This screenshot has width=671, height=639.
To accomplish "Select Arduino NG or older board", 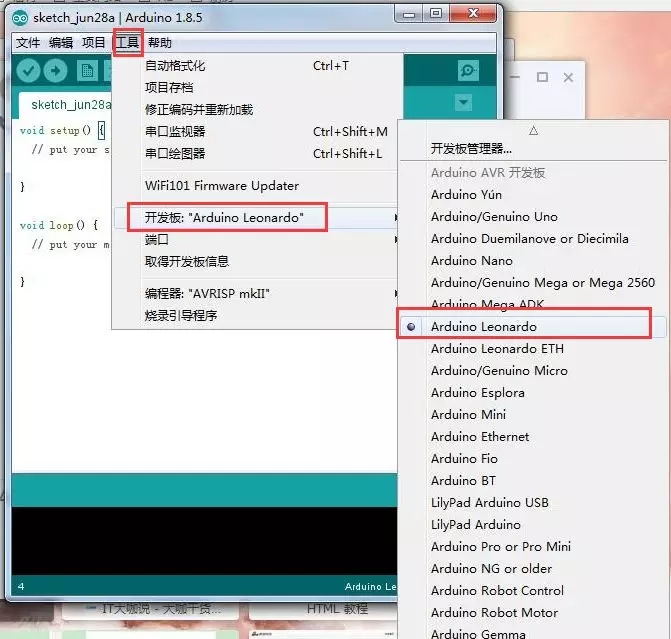I will click(533, 569).
